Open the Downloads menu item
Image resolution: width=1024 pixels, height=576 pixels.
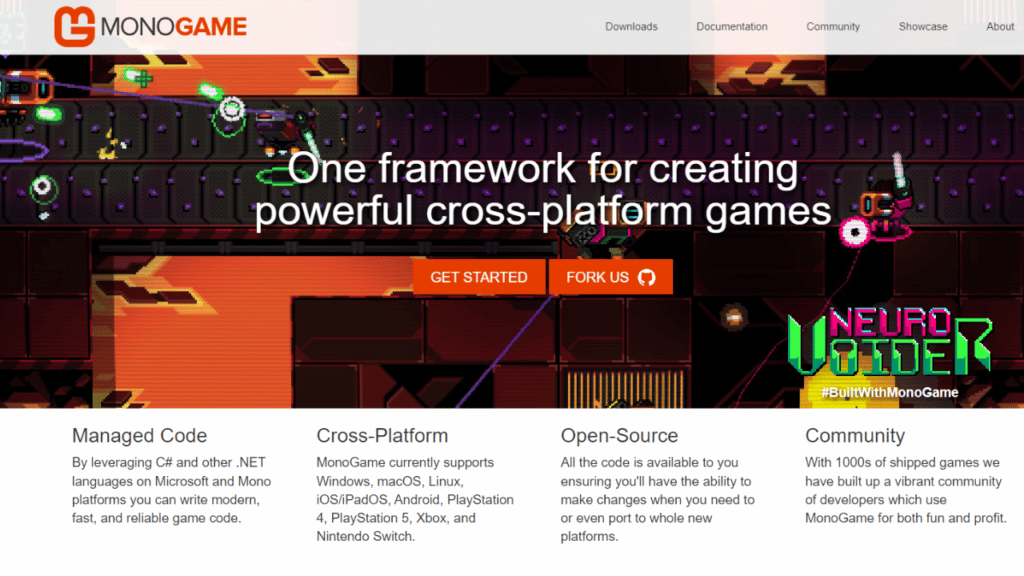tap(631, 27)
